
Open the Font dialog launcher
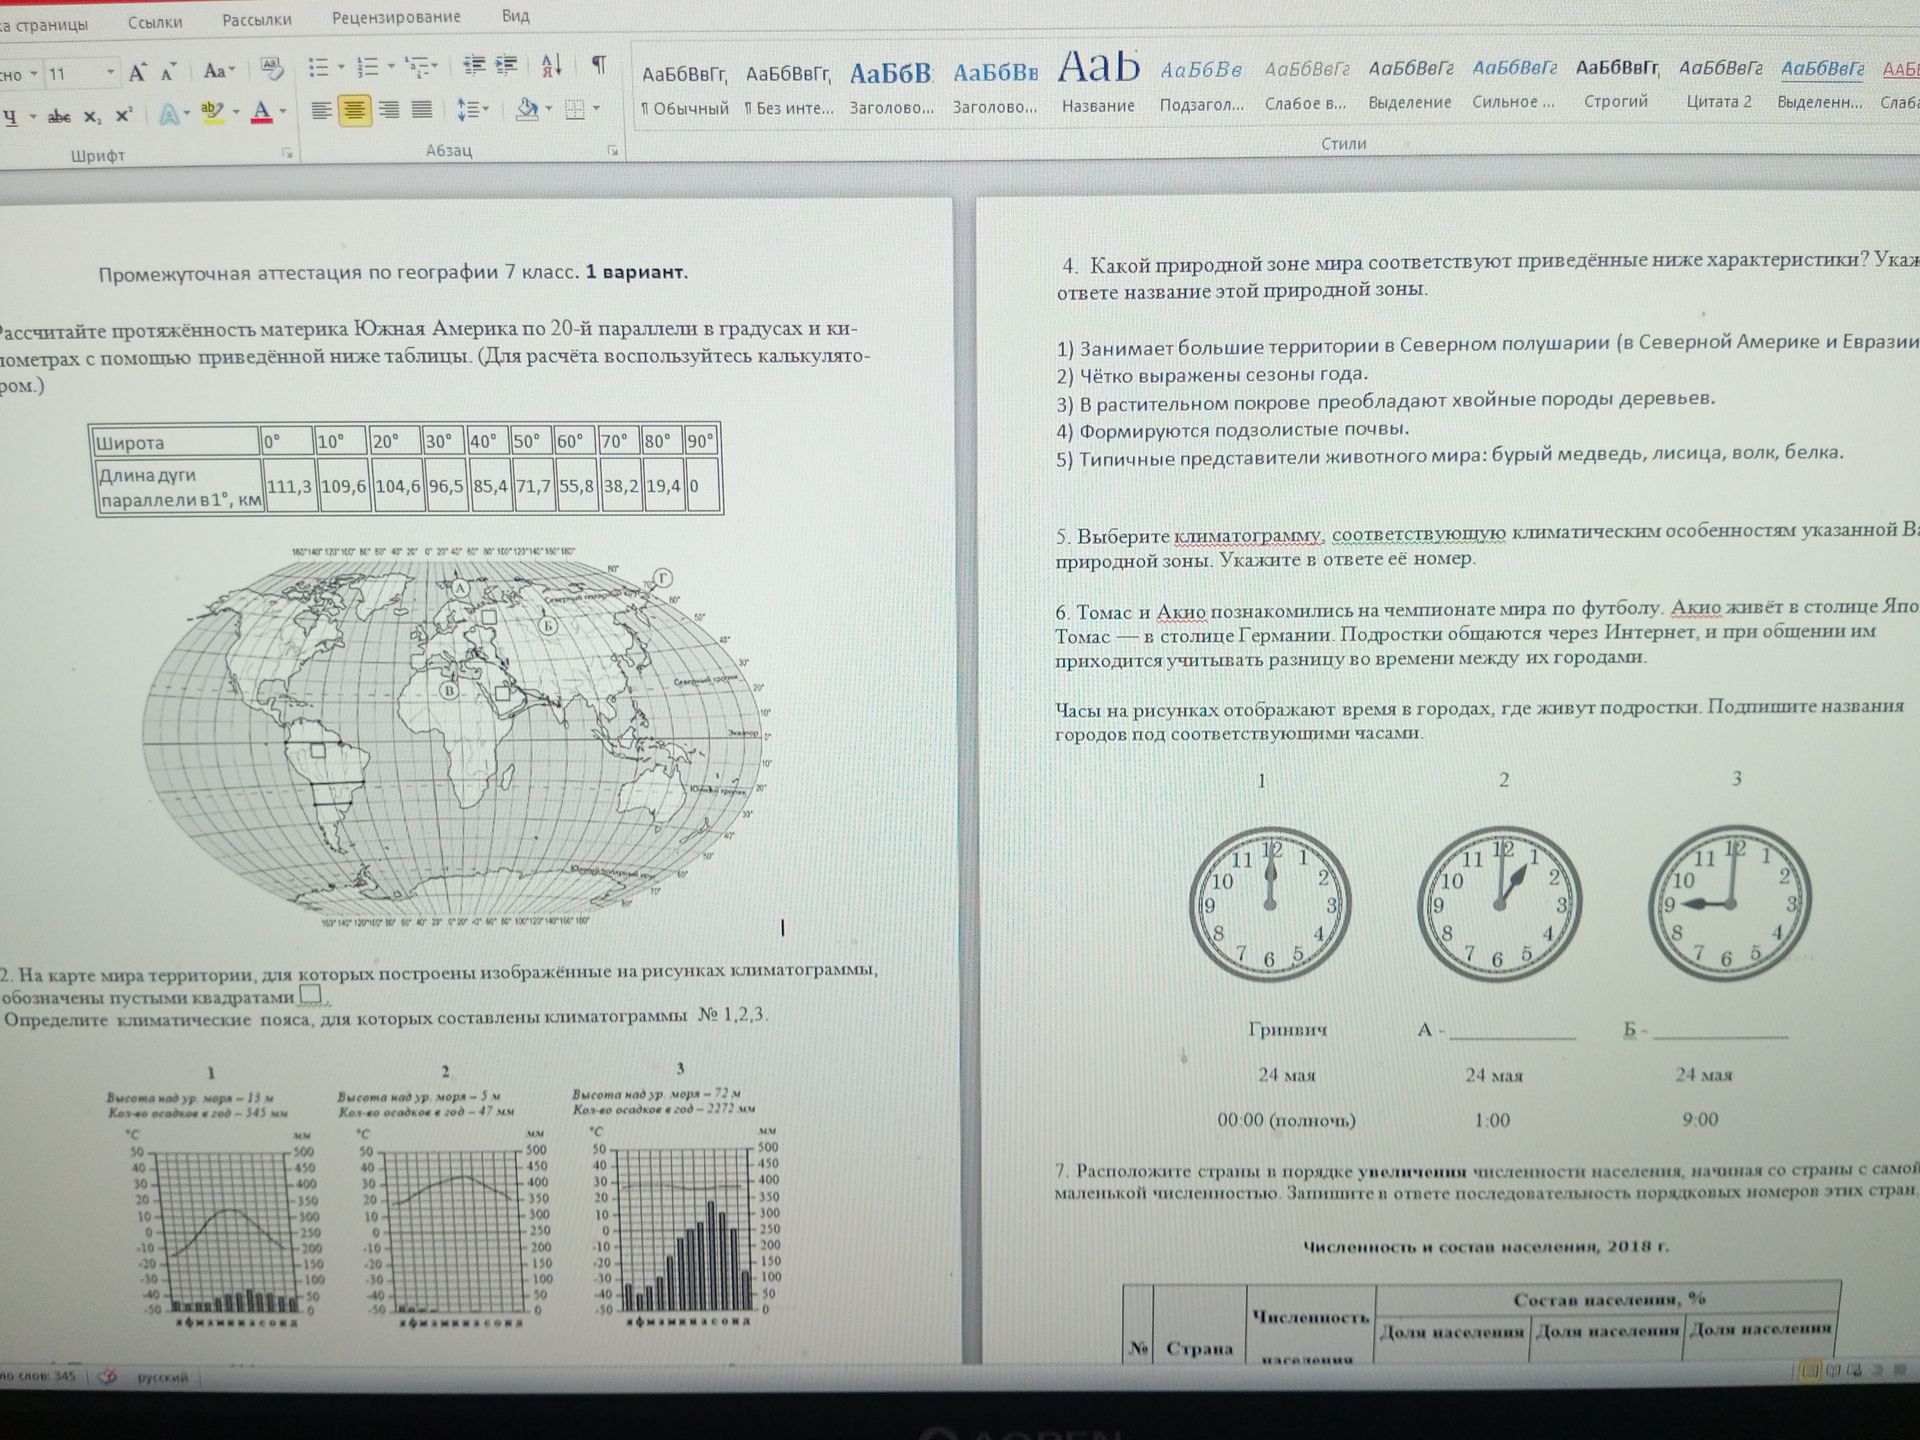pos(287,153)
